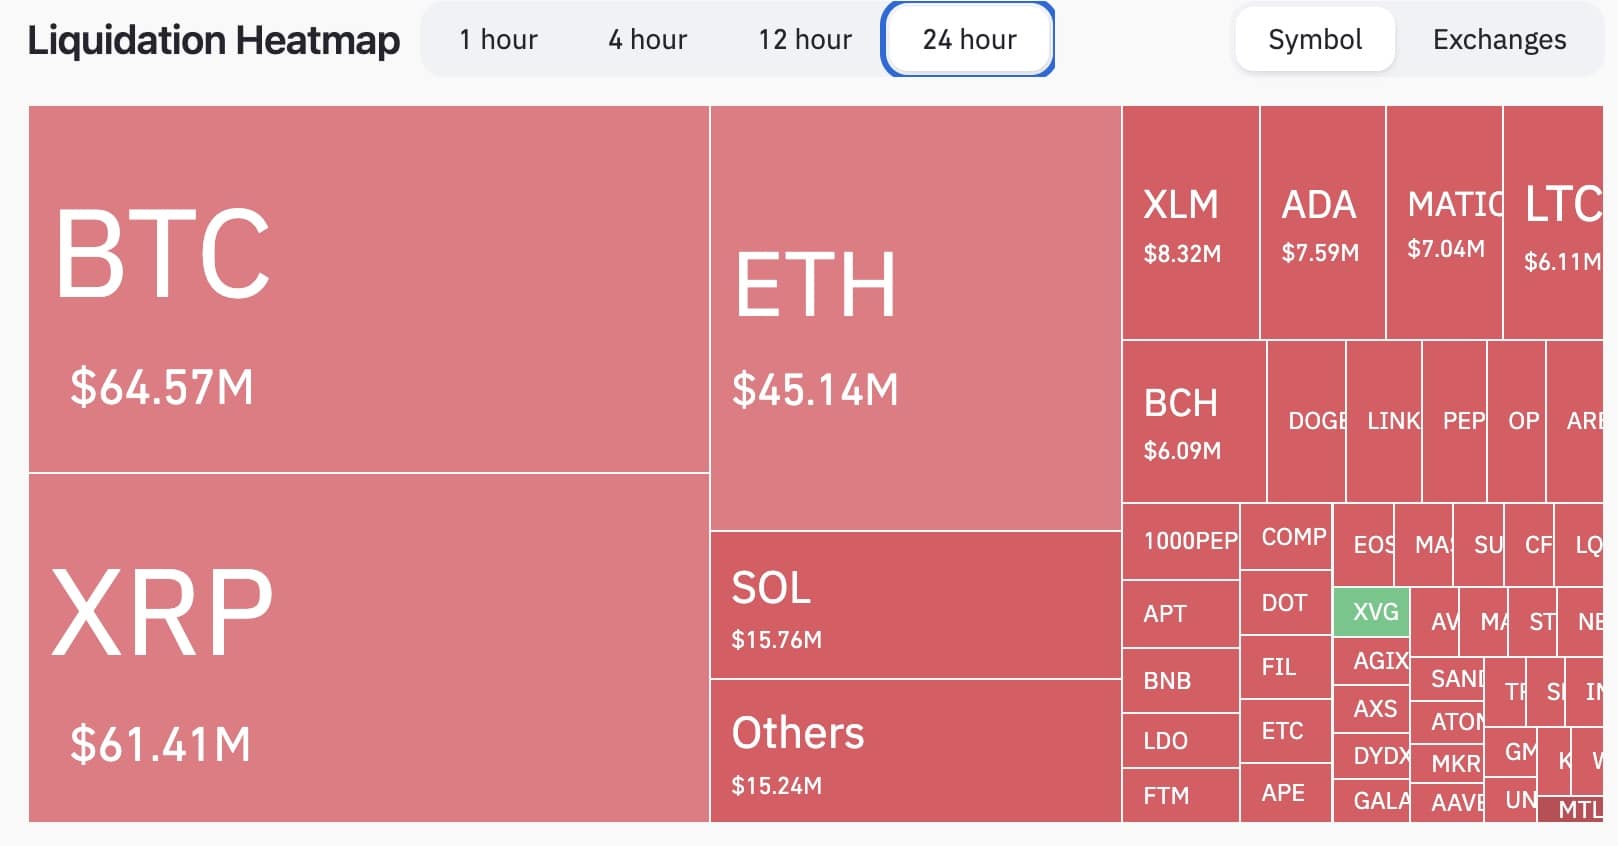This screenshot has height=846, width=1618.
Task: Click the XRP $61.41M heatmap tile
Action: (368, 648)
